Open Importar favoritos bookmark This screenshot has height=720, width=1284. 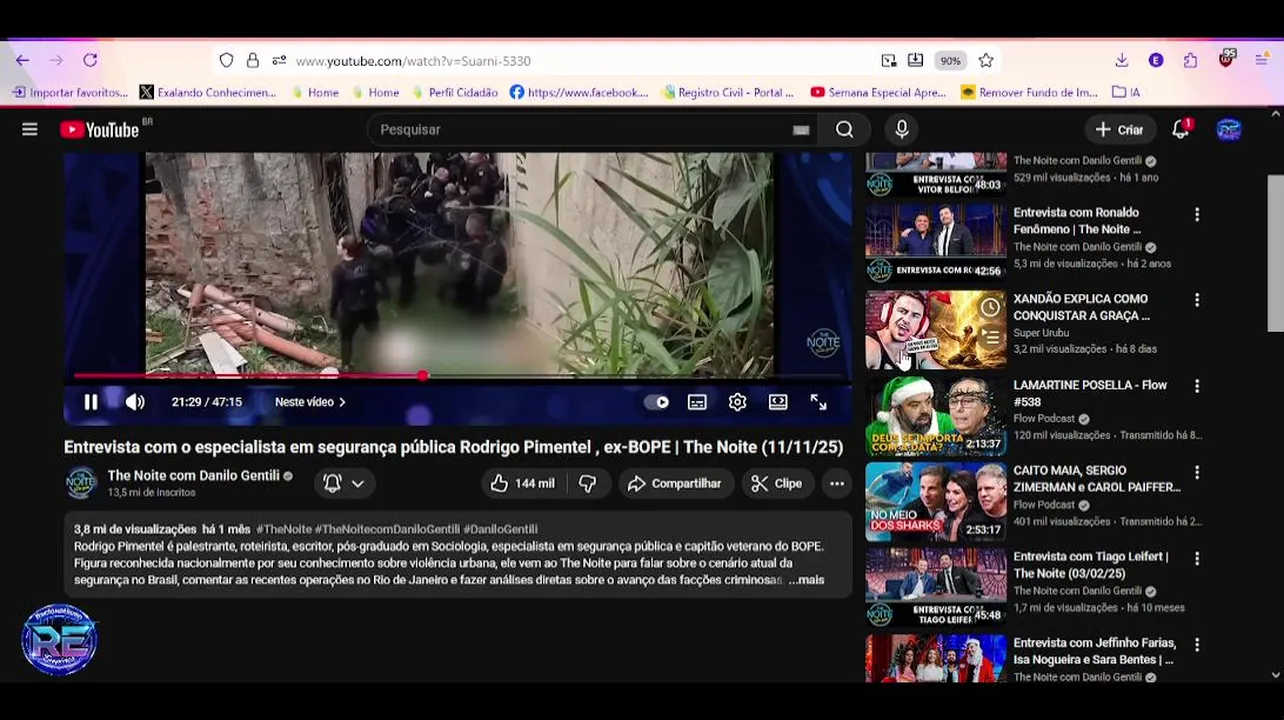70,92
